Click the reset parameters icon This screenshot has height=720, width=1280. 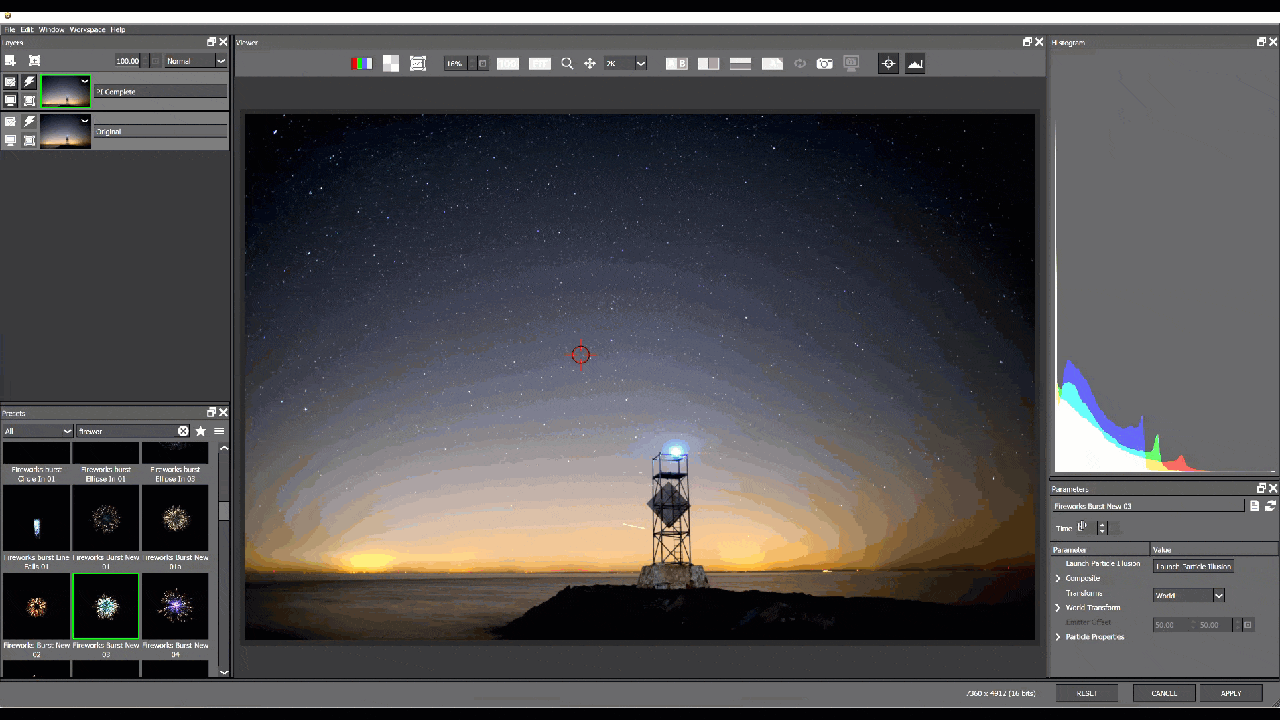pos(1270,506)
